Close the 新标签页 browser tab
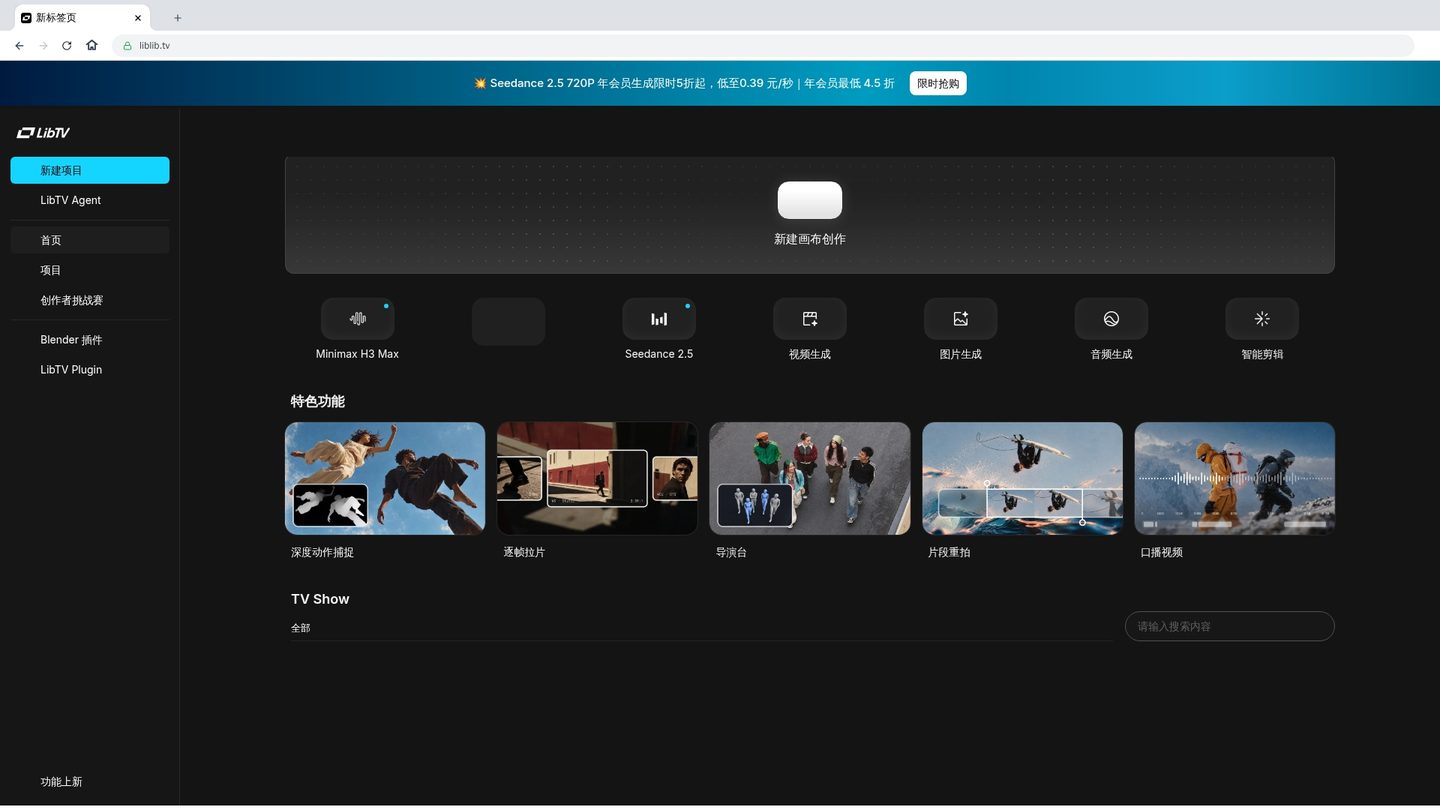Image resolution: width=1440 pixels, height=810 pixels. [x=138, y=18]
